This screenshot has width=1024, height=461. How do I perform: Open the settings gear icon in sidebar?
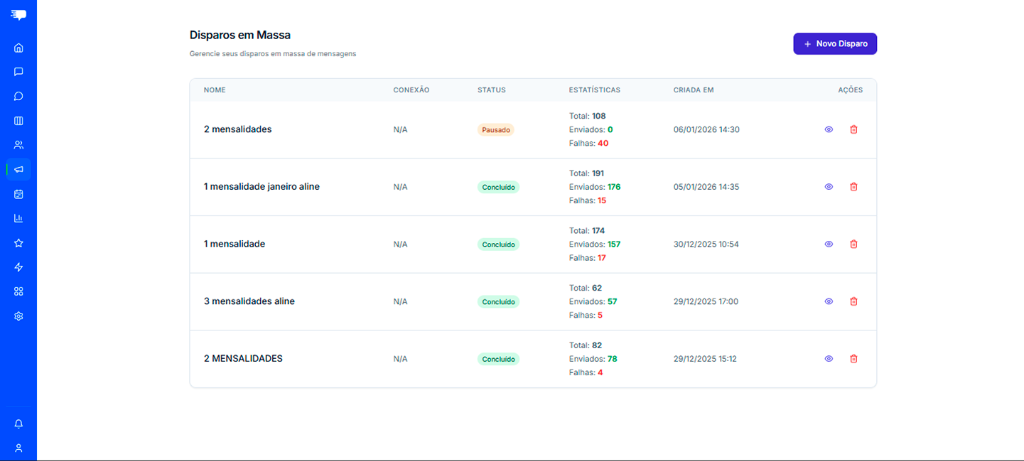[x=18, y=316]
